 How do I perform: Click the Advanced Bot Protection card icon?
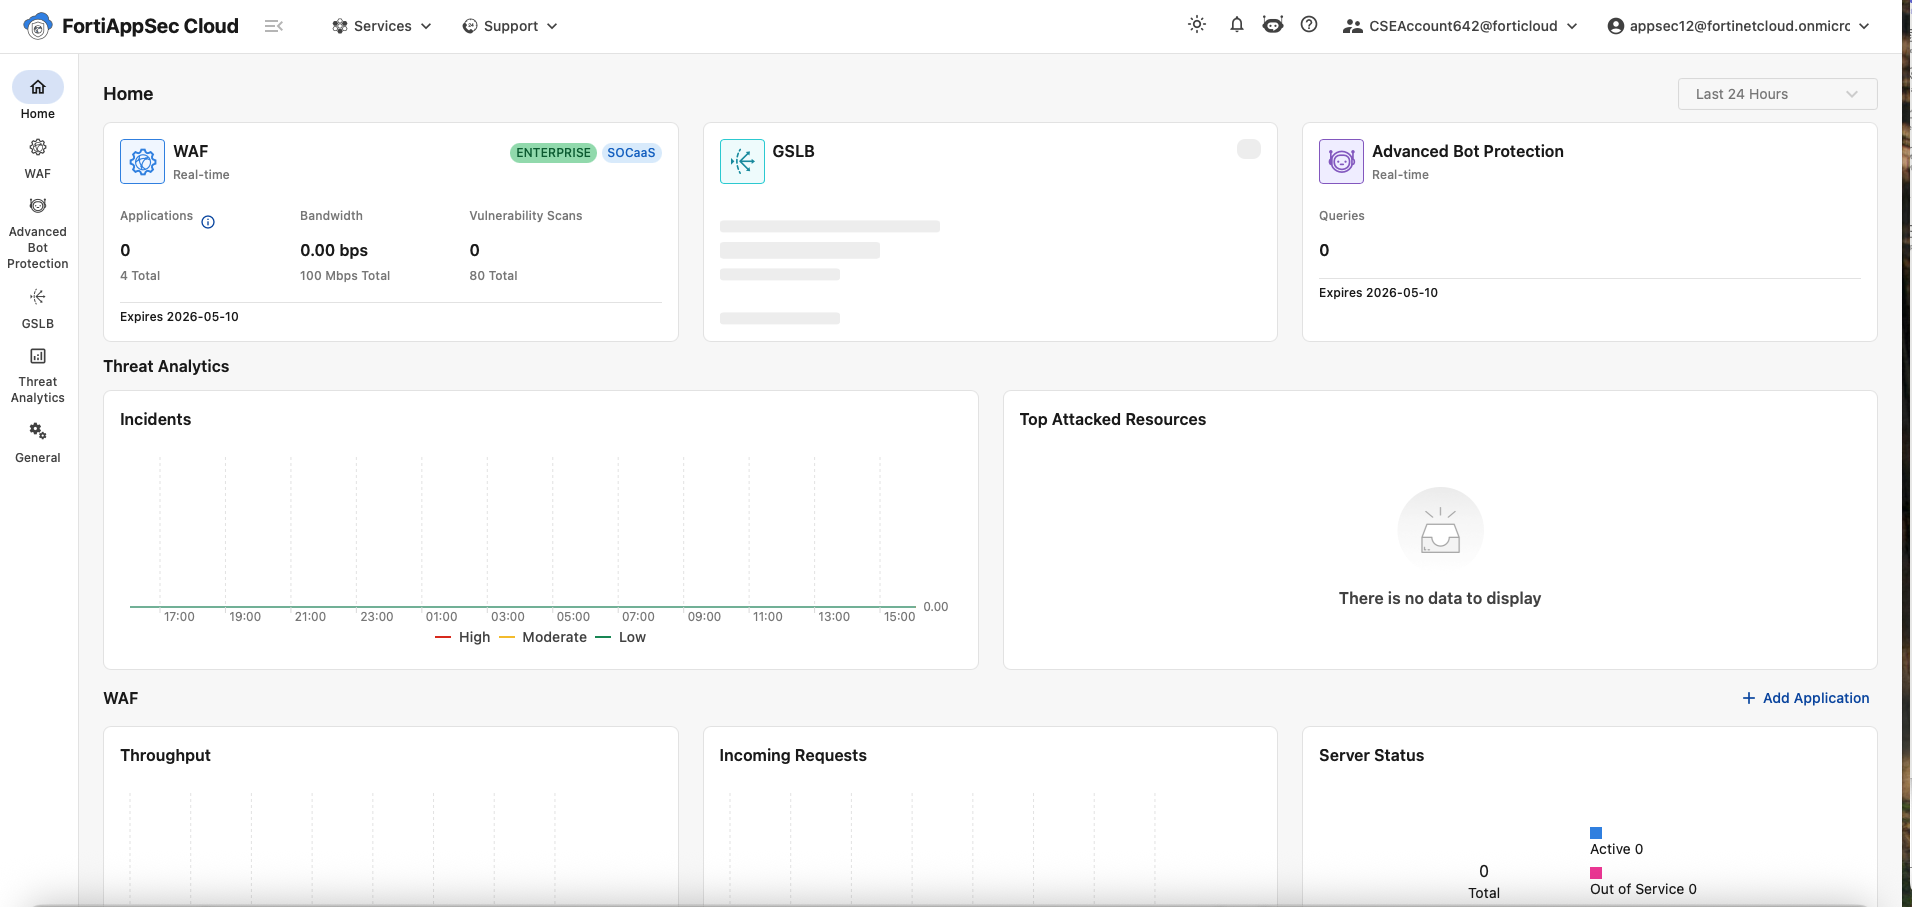pyautogui.click(x=1341, y=161)
